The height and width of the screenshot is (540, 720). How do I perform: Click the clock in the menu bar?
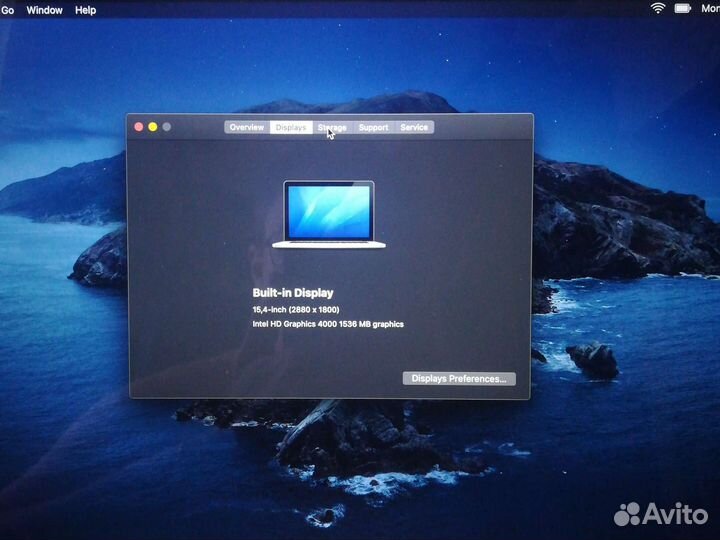pyautogui.click(x=710, y=8)
